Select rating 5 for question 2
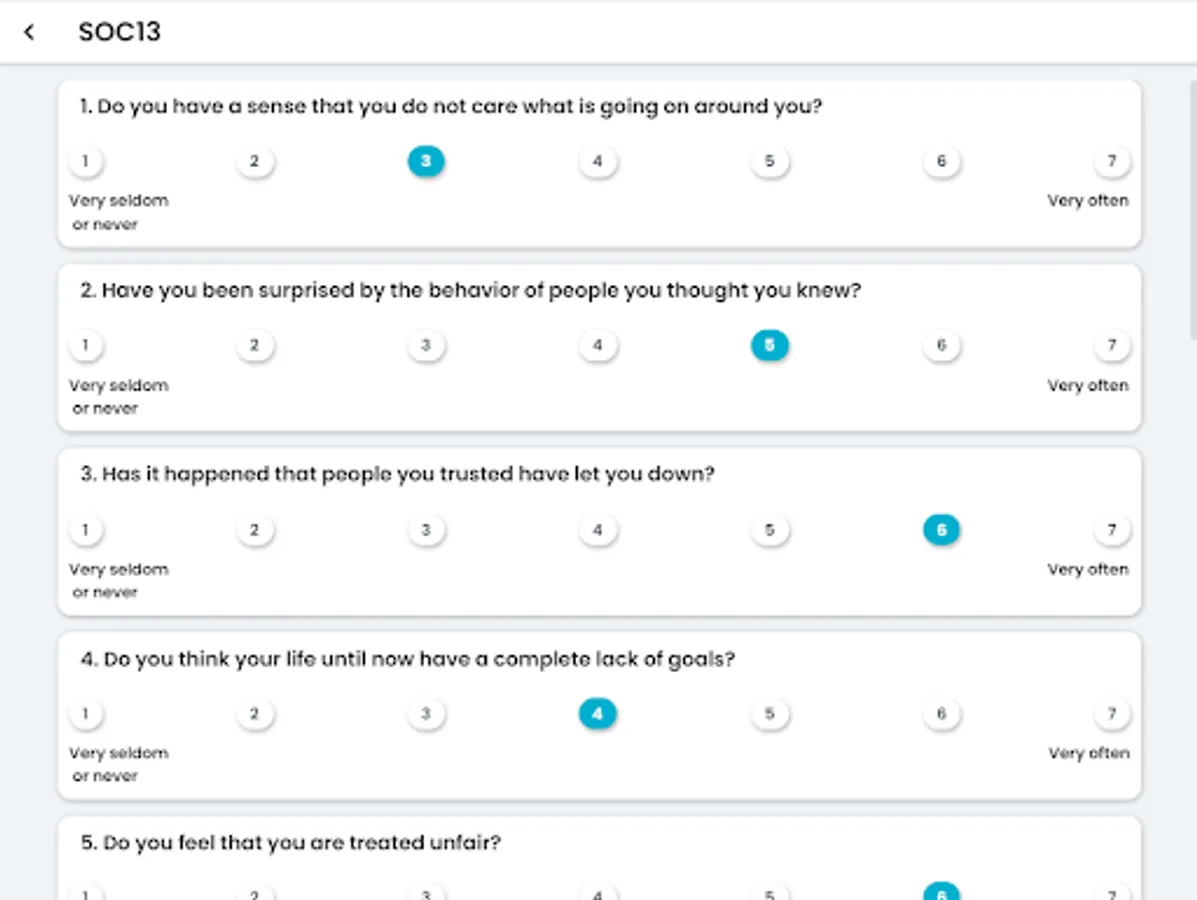Screen dimensions: 1197x900 coord(769,345)
